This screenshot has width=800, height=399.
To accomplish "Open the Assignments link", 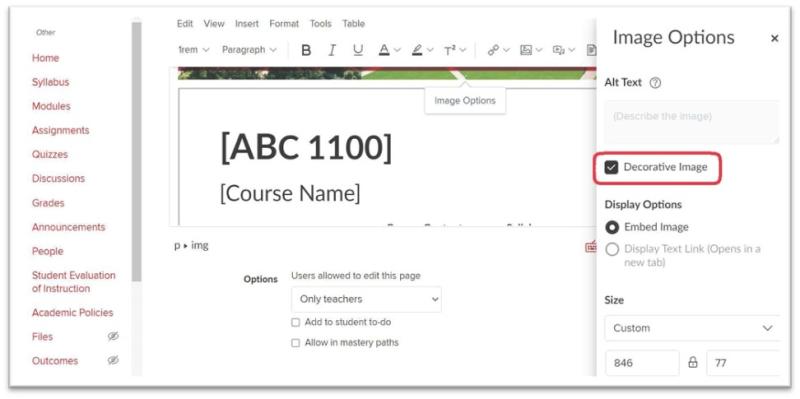I will (61, 130).
